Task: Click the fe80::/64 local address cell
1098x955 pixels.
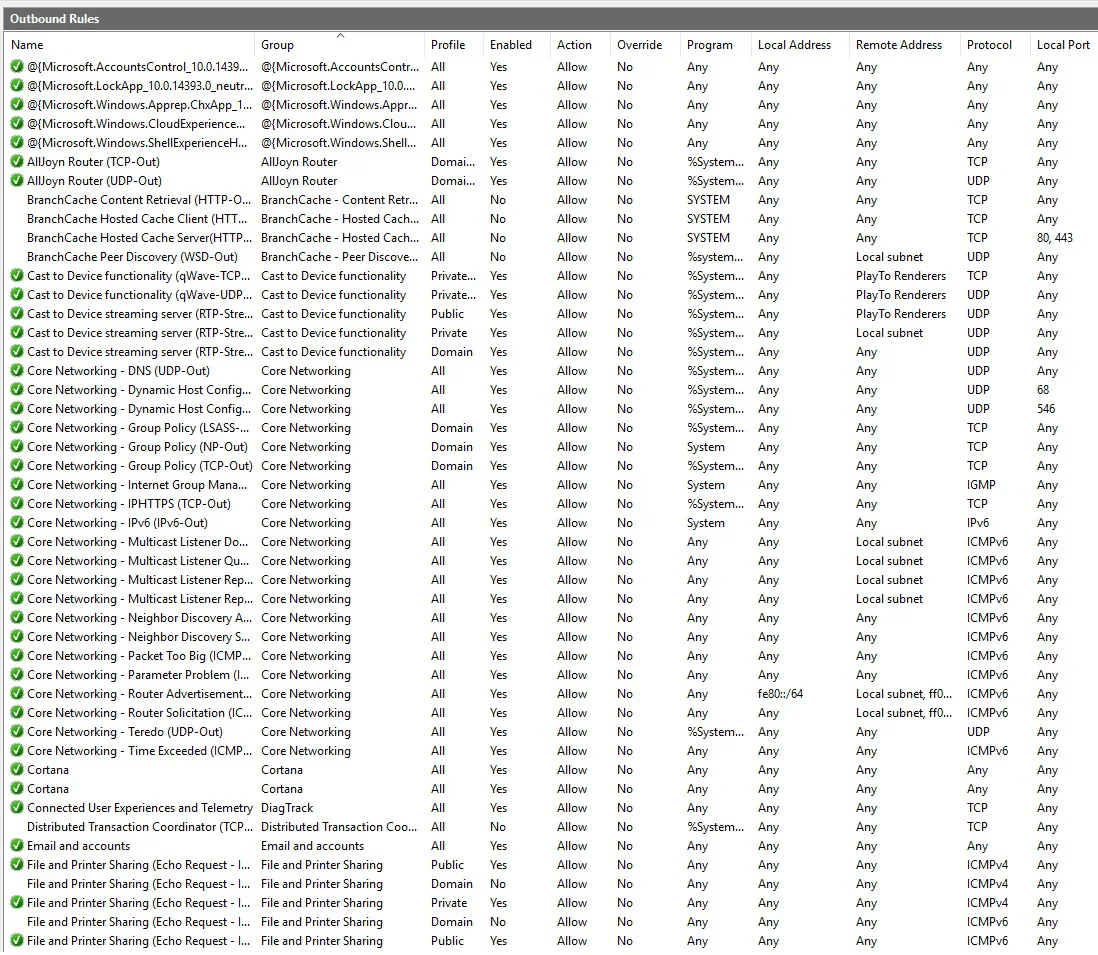Action: tap(780, 694)
